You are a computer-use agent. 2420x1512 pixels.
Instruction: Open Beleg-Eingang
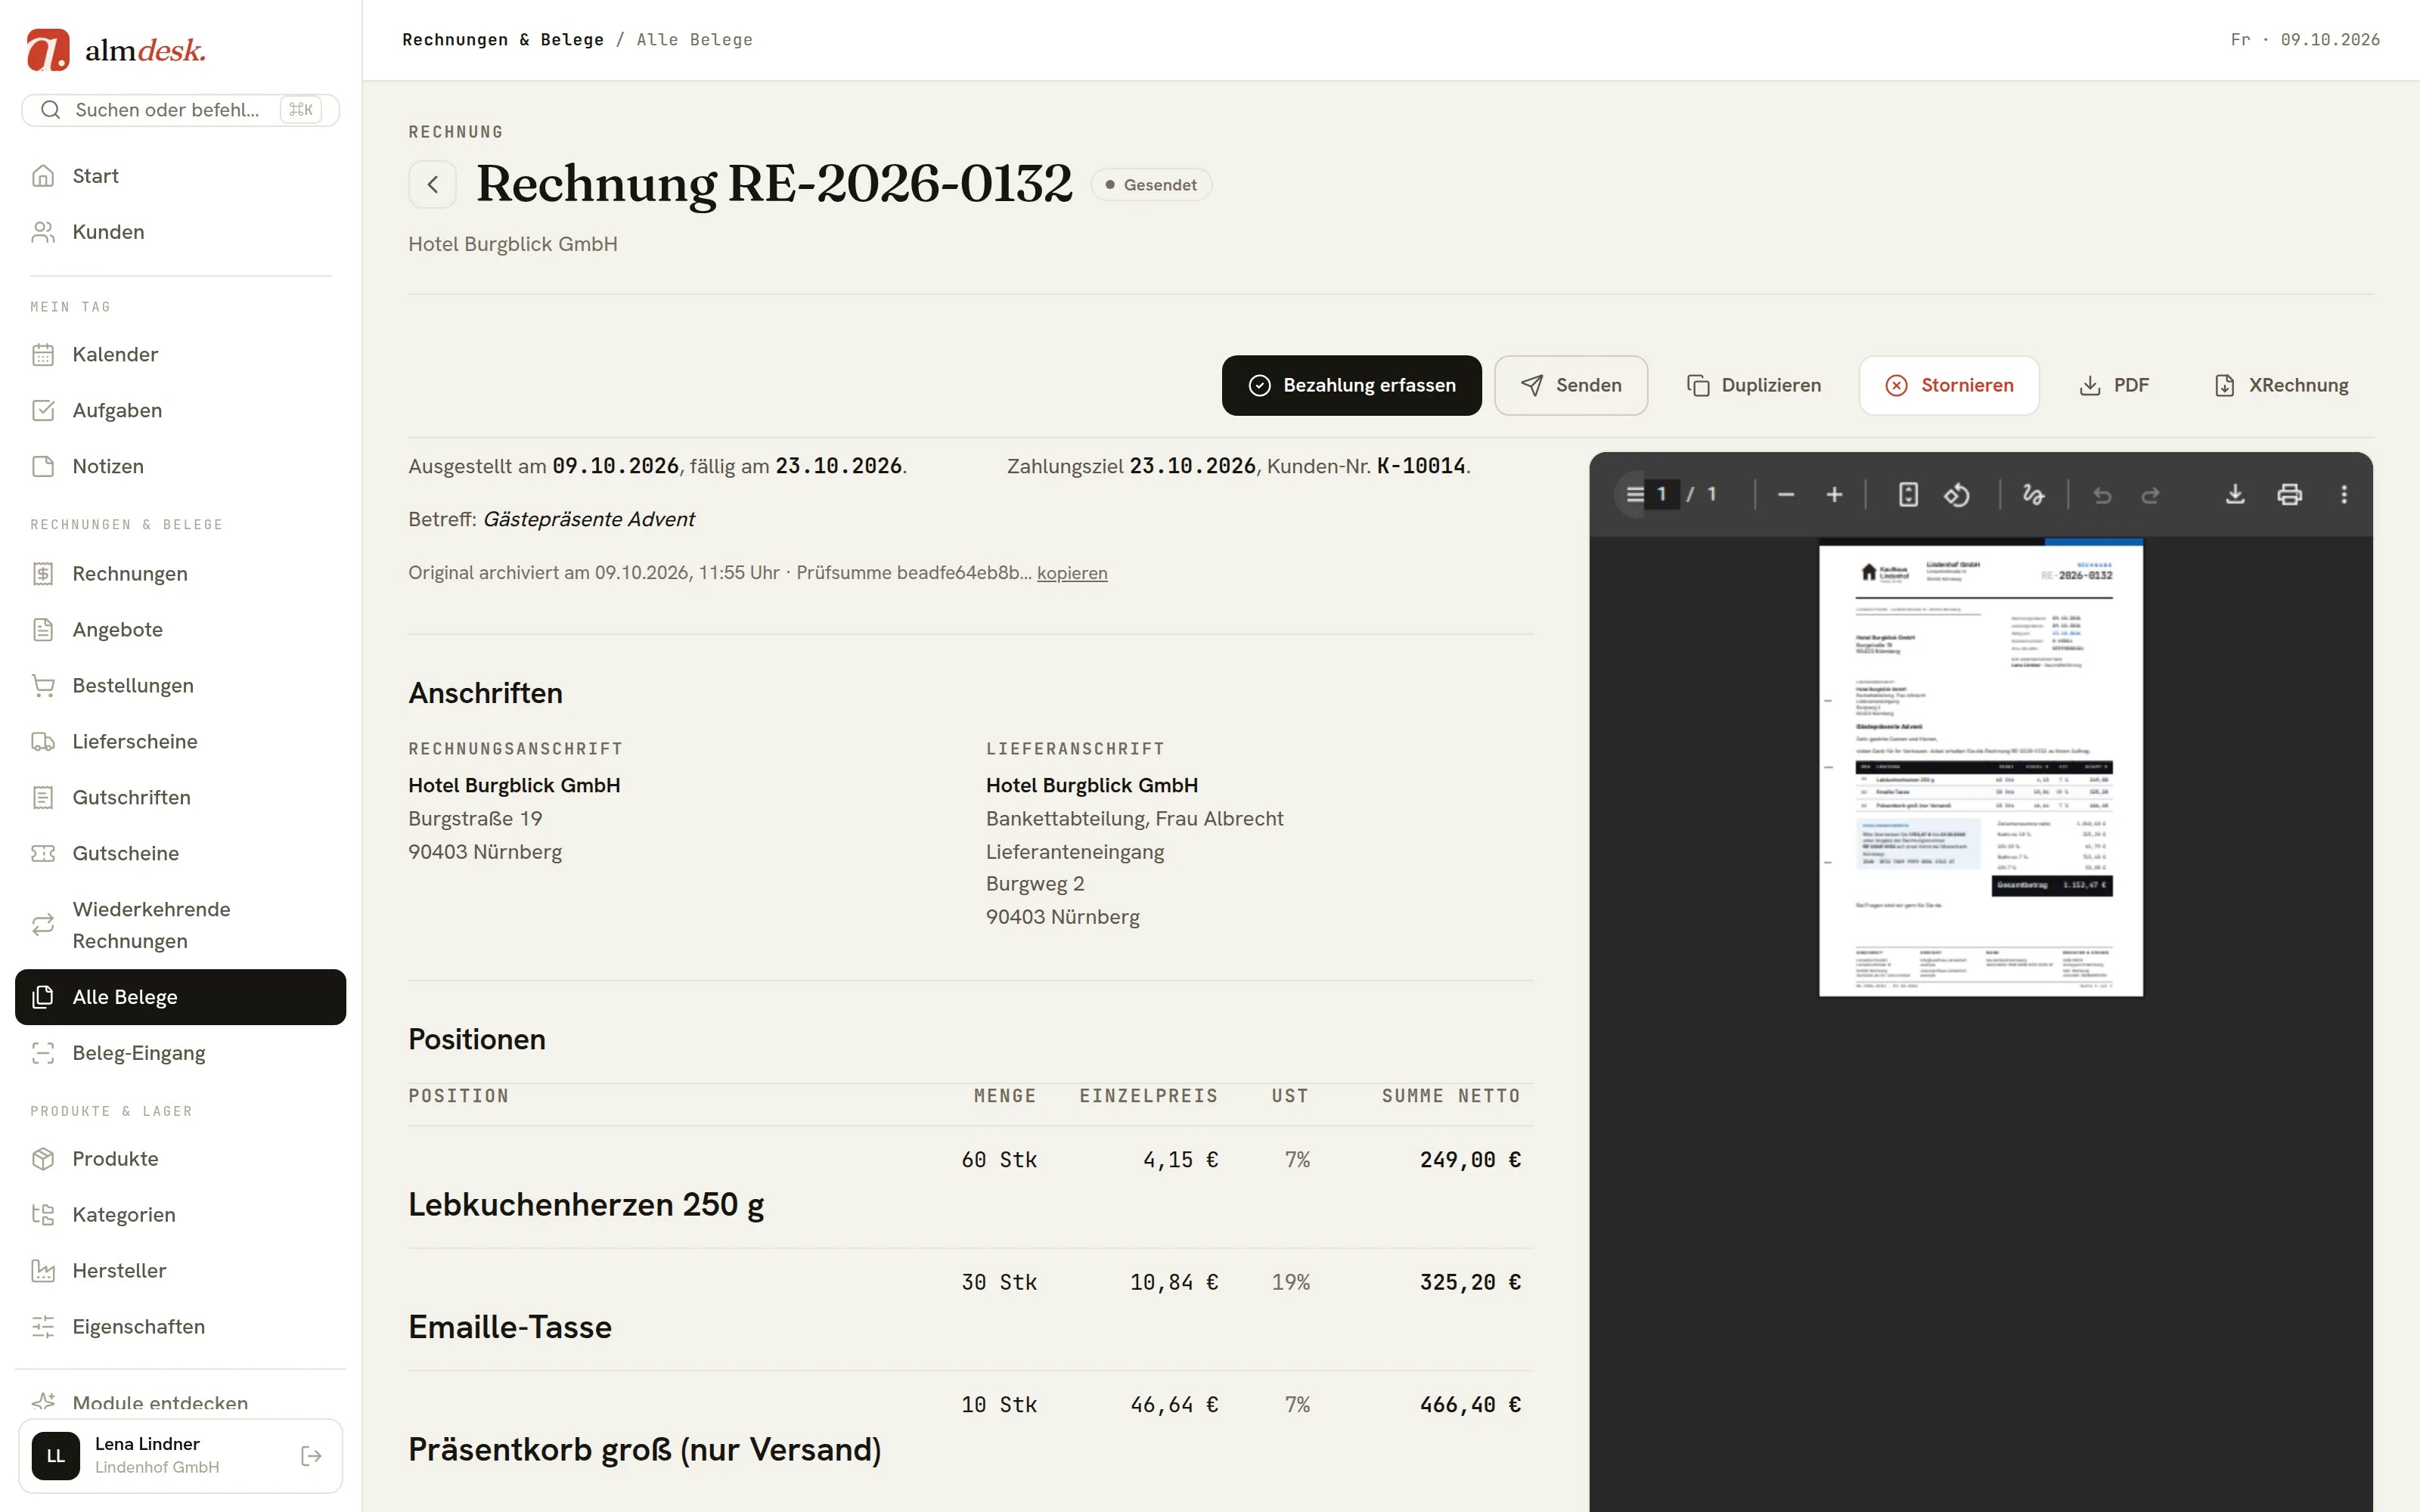(x=180, y=1053)
